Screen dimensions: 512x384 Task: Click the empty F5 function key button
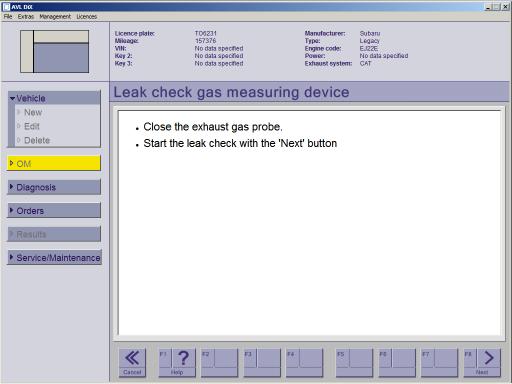click(x=354, y=363)
